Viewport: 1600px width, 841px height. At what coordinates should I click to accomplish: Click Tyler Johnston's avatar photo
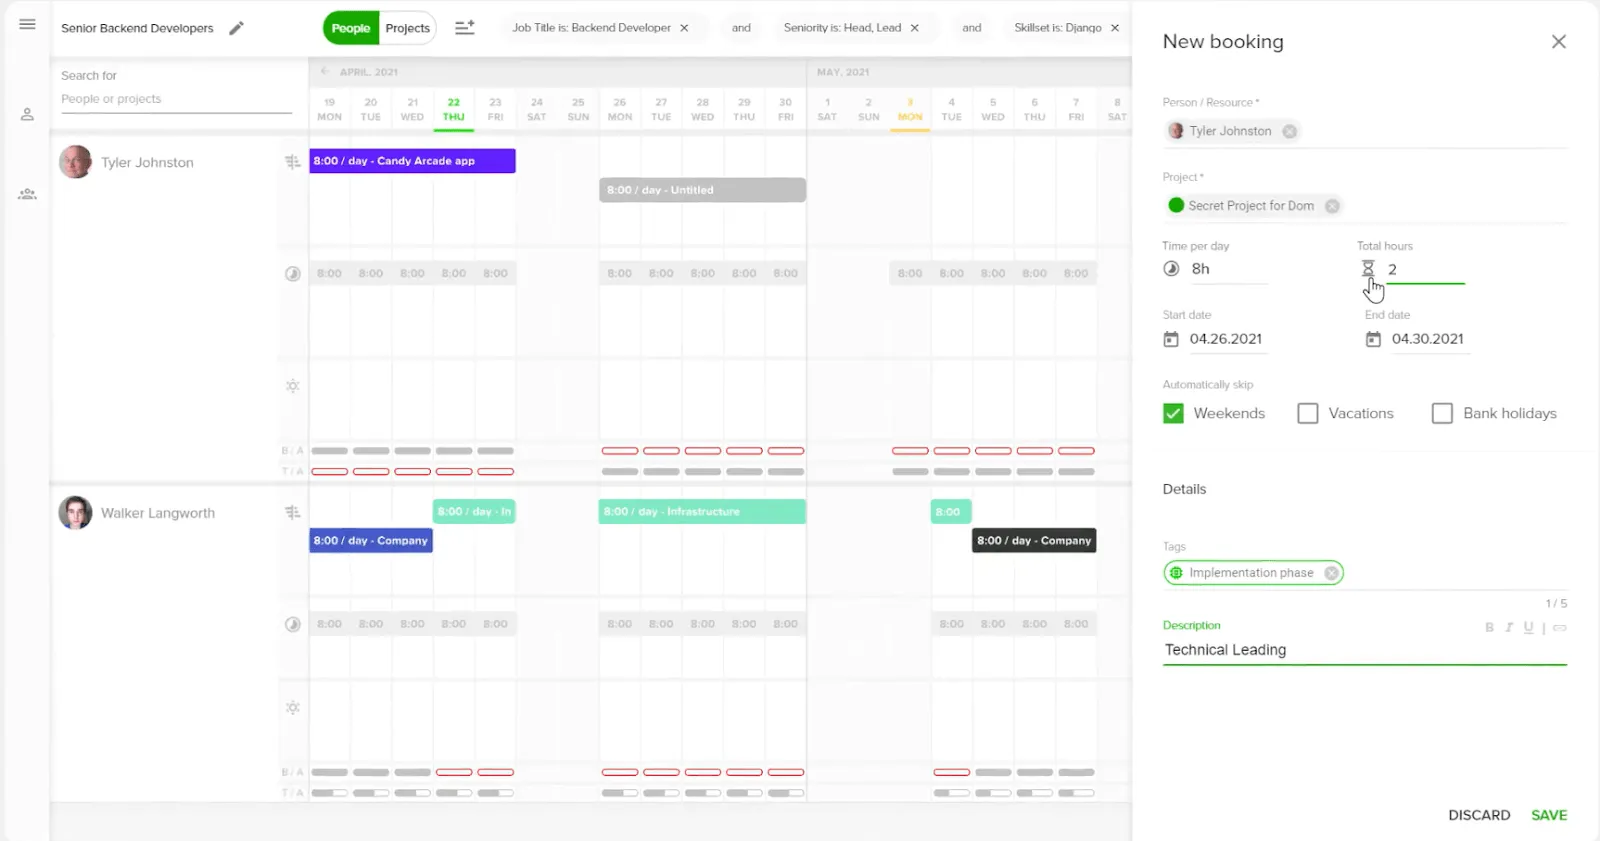pos(75,162)
